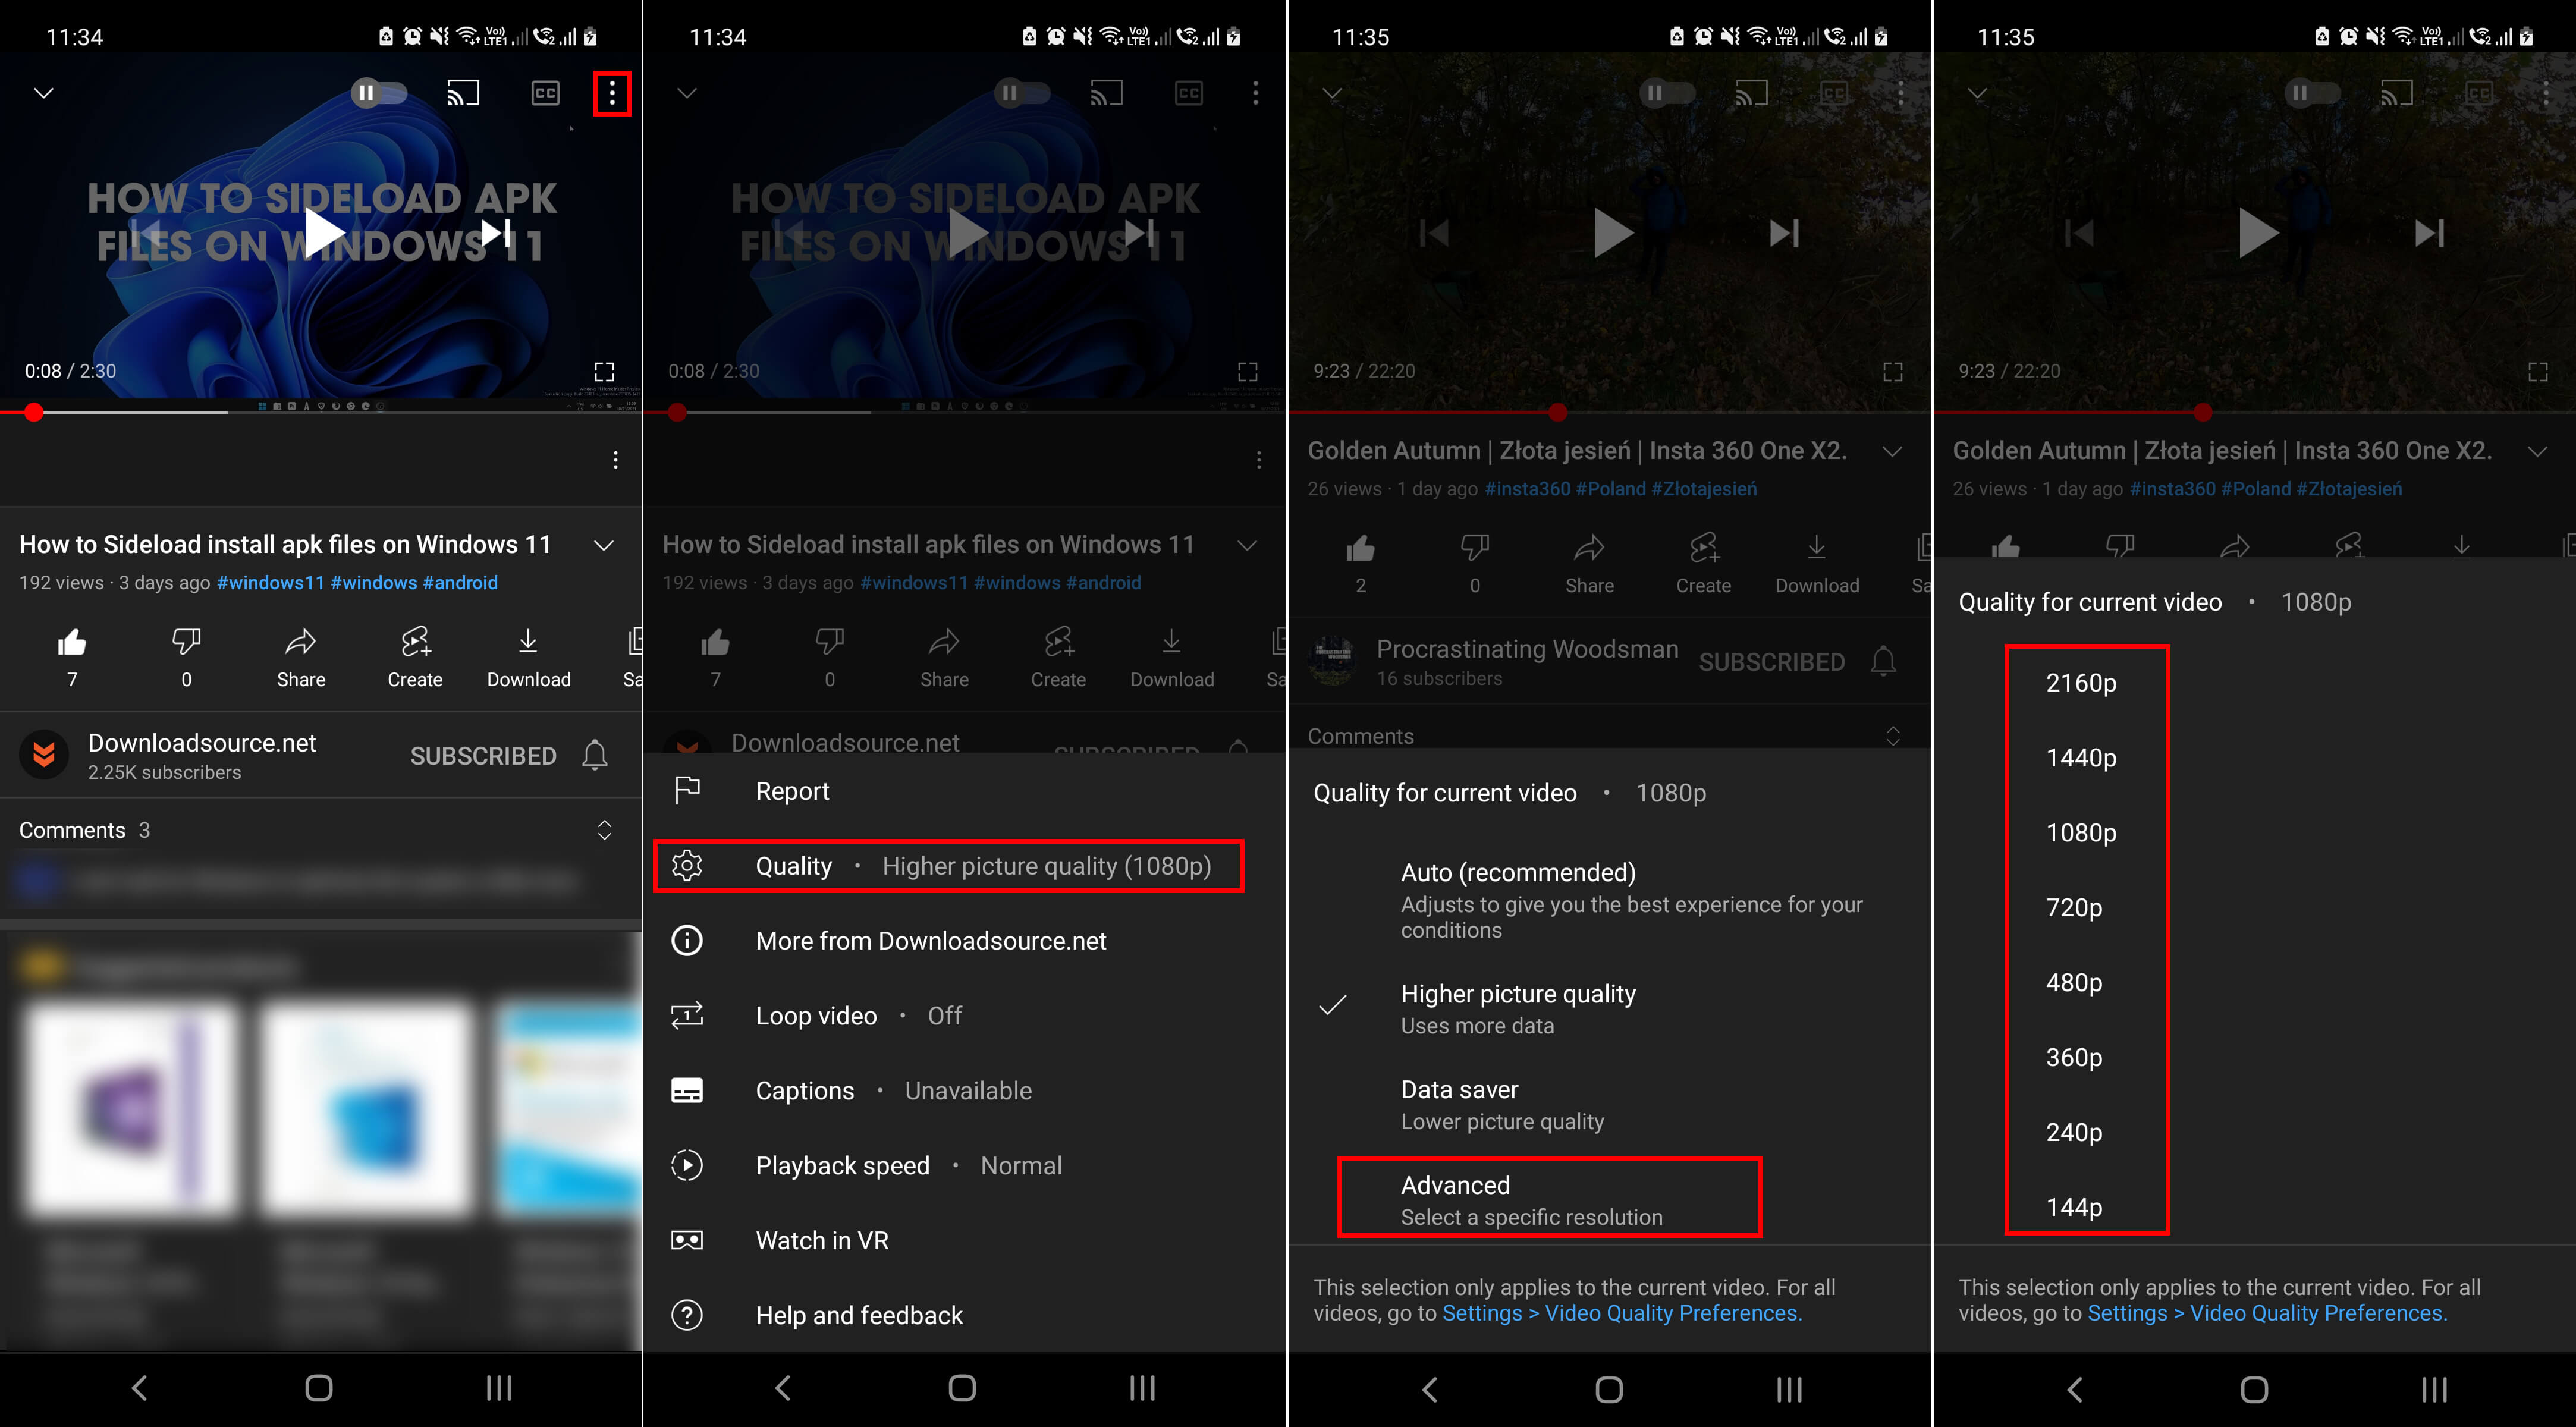2576x1427 pixels.
Task: Click the Loop video icon
Action: (690, 1016)
